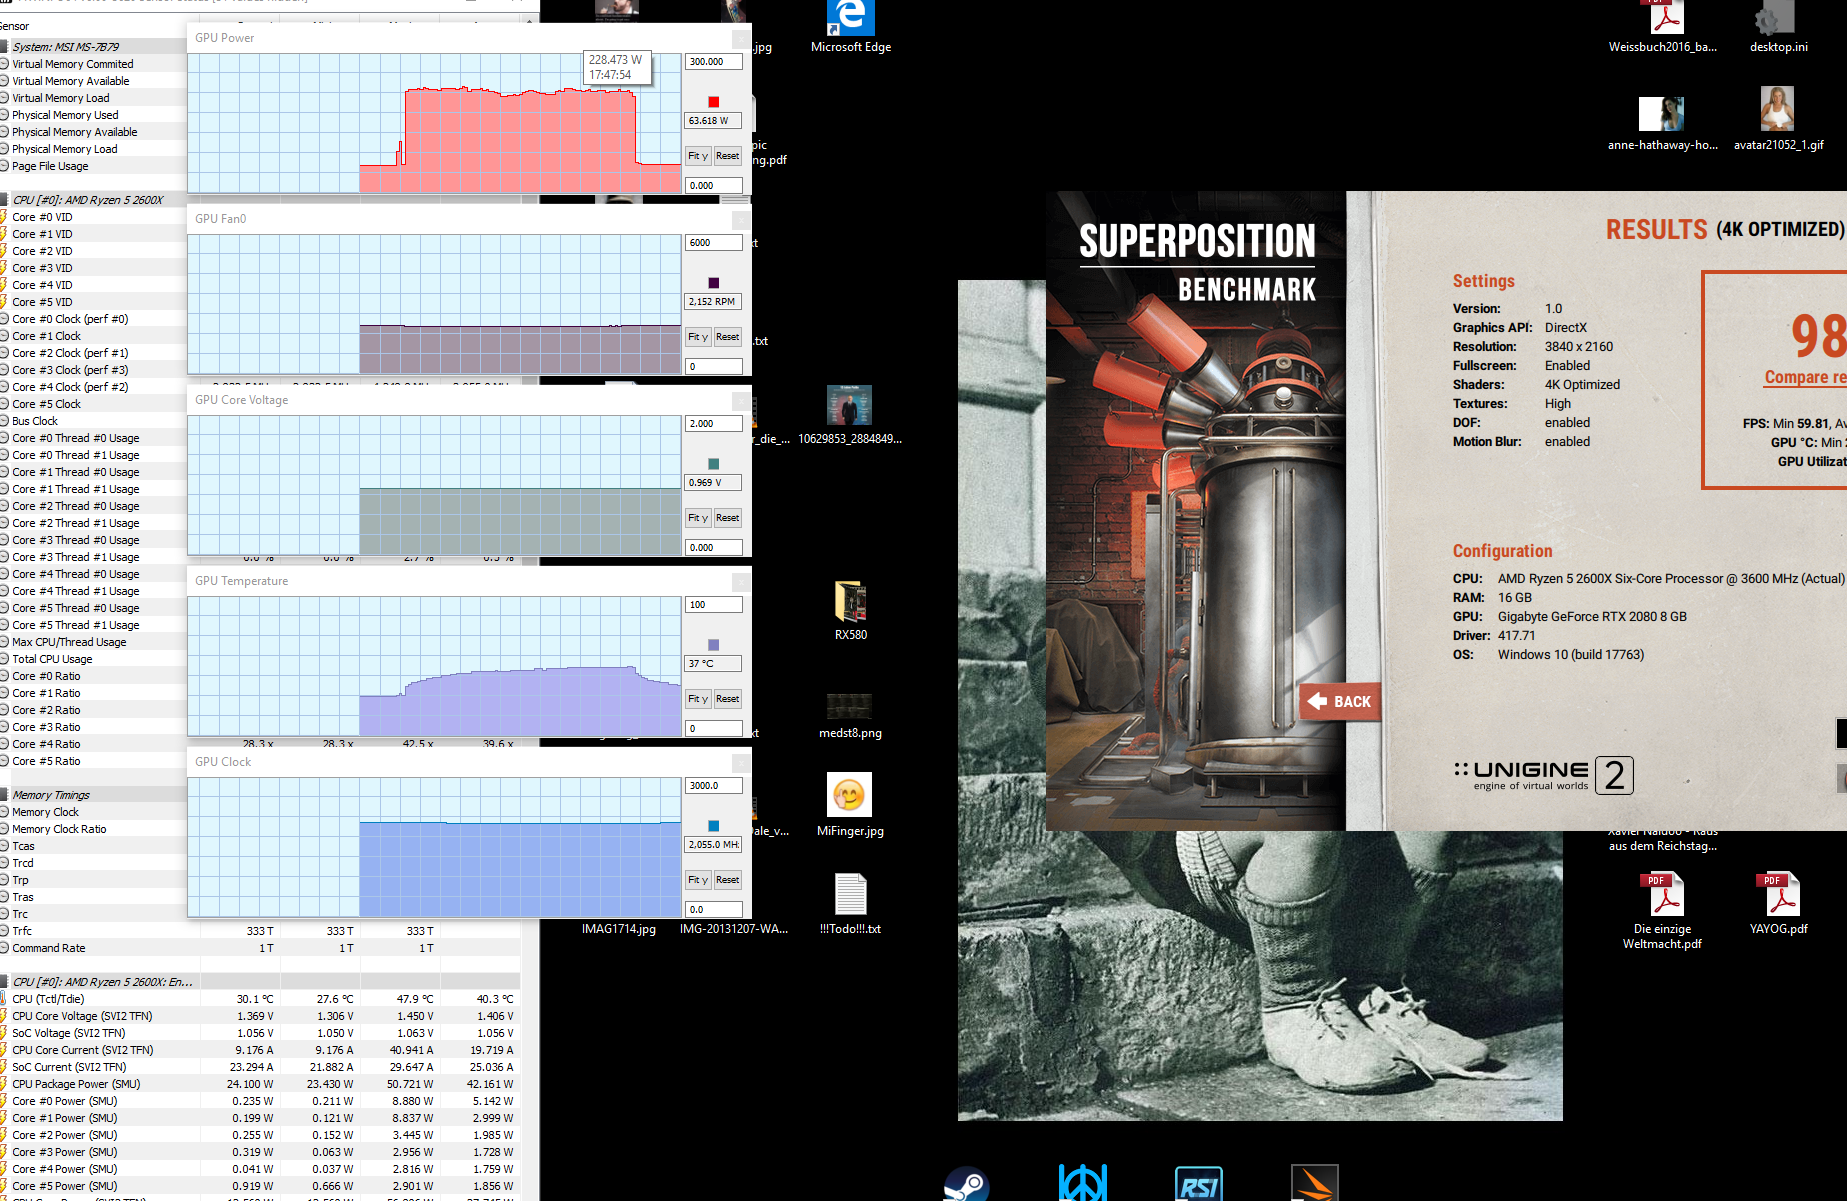Reset the GPU Power graph
Screen dimensions: 1847x1201
coord(728,156)
